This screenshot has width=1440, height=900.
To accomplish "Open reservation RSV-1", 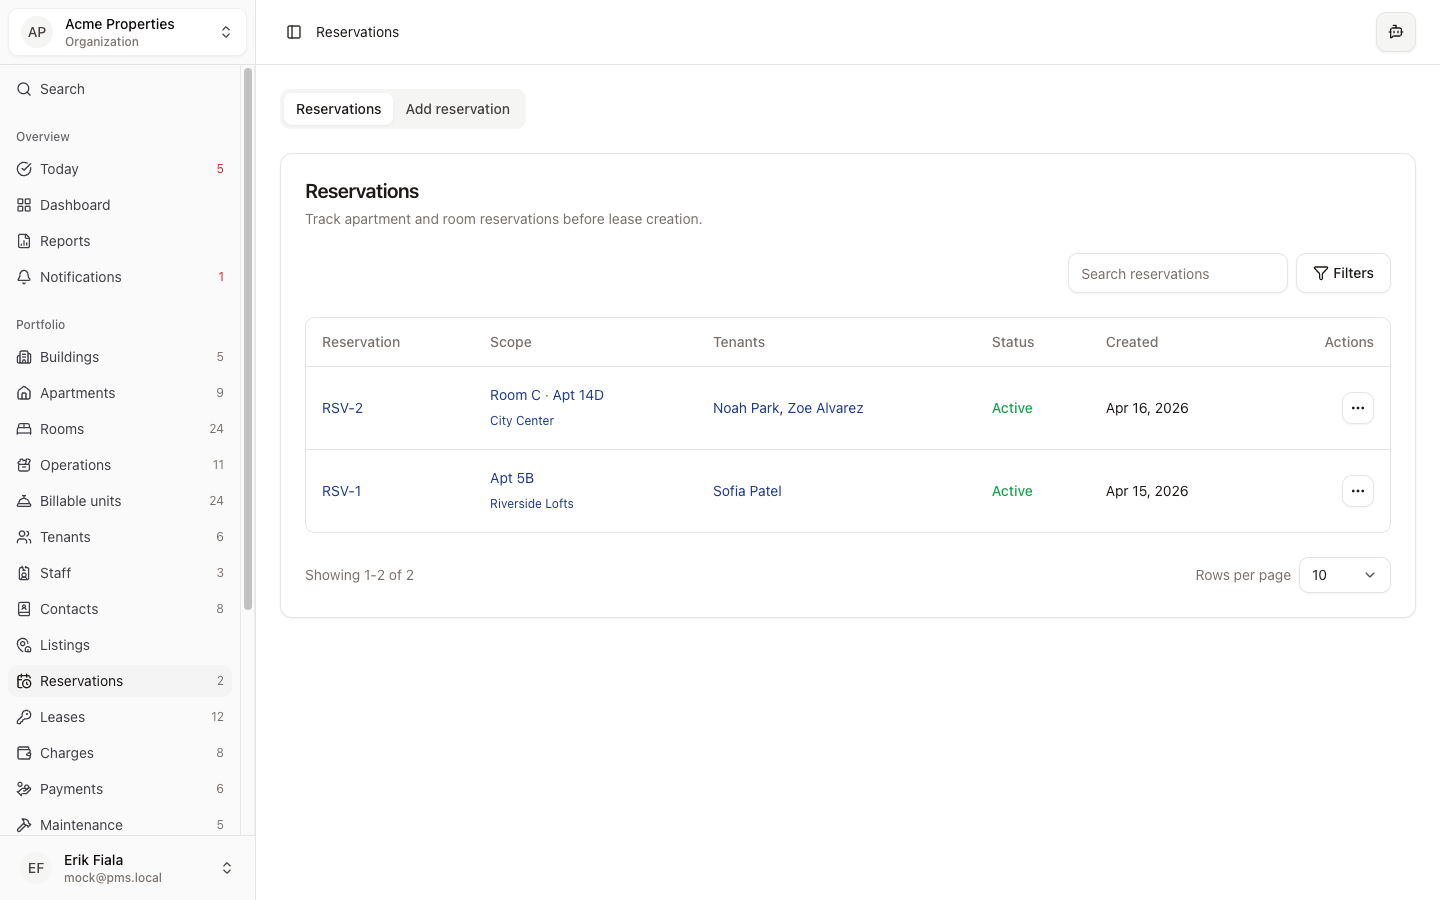I will tap(341, 491).
